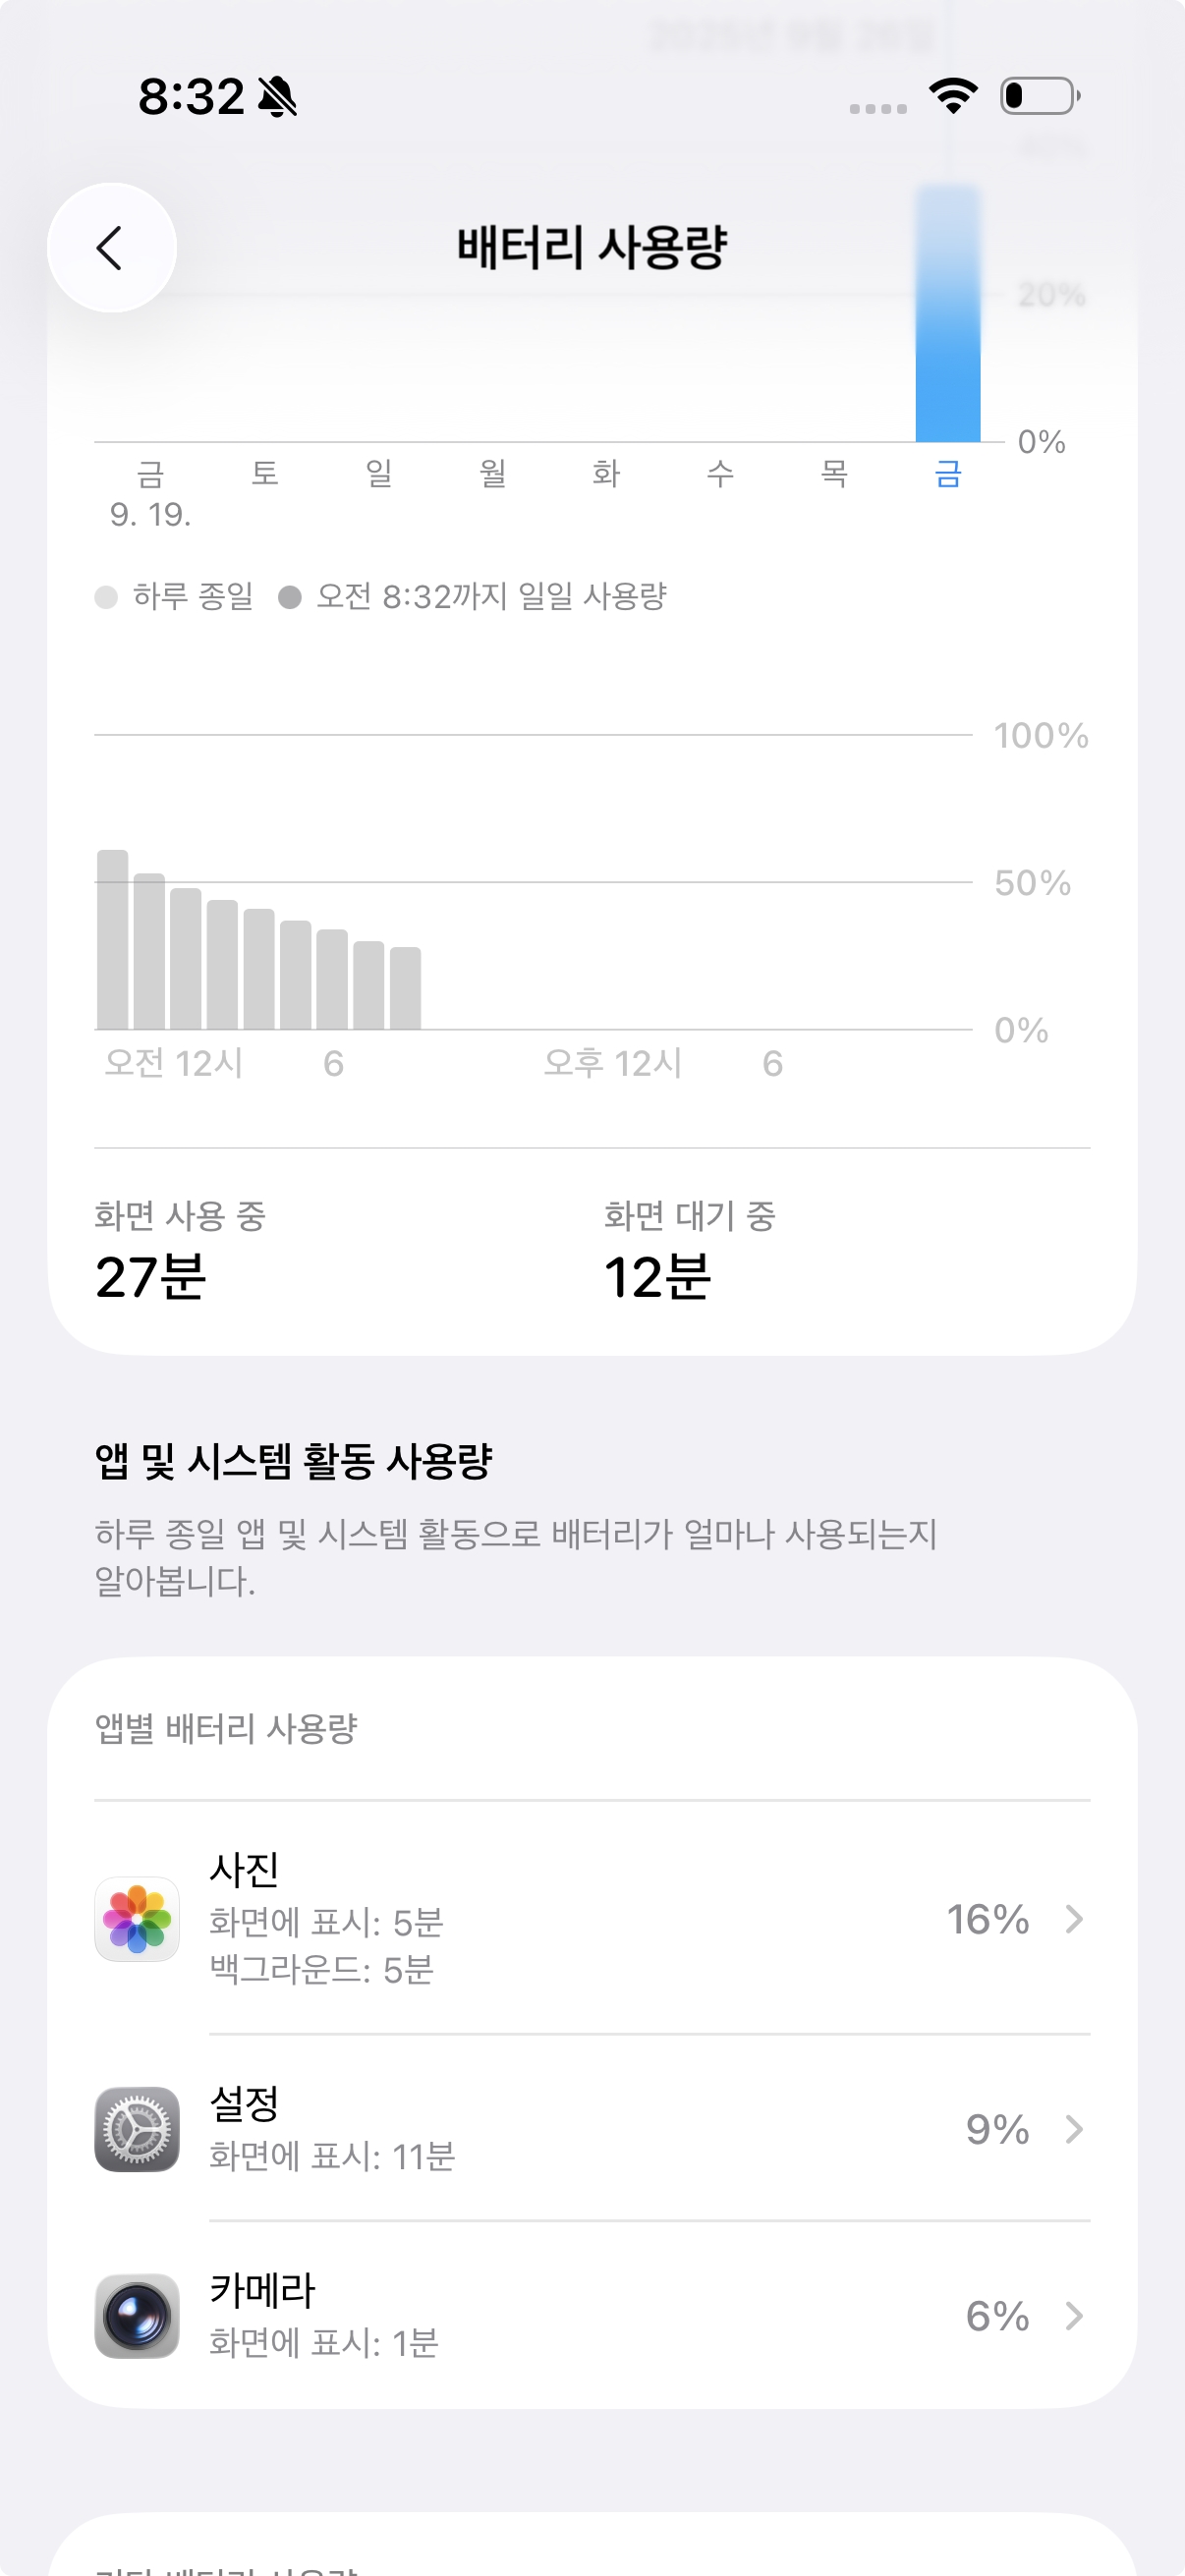Tap the 16% usage value for 사진
The height and width of the screenshot is (2576, 1185).
point(987,1919)
